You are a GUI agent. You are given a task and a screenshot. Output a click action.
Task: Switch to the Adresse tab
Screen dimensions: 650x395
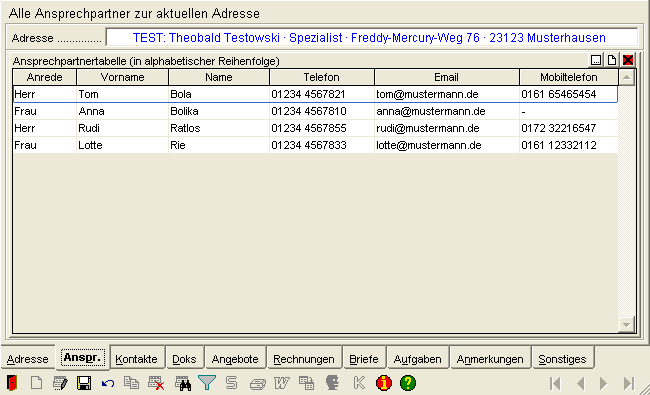[x=27, y=359]
